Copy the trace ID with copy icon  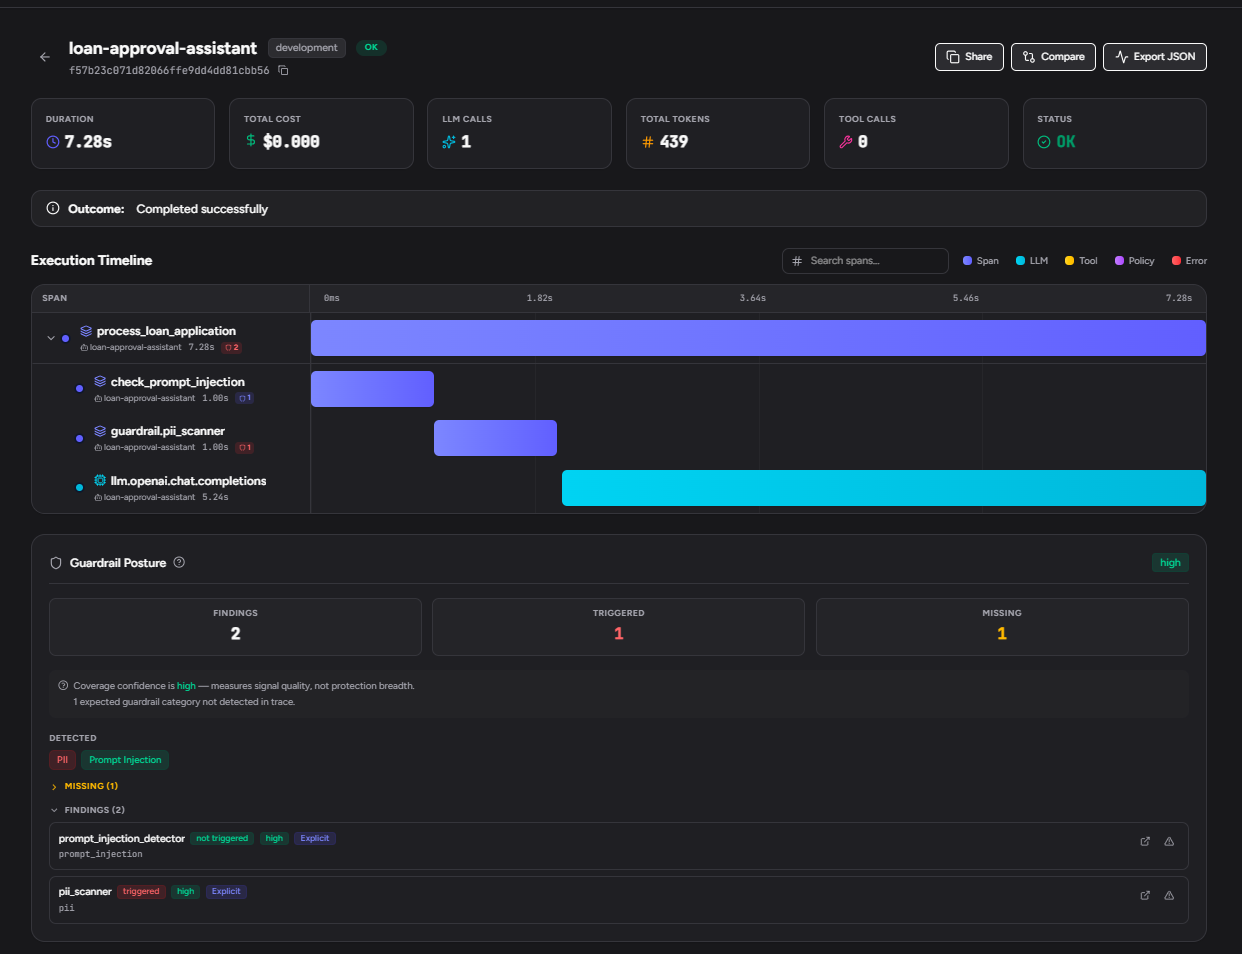coord(283,71)
